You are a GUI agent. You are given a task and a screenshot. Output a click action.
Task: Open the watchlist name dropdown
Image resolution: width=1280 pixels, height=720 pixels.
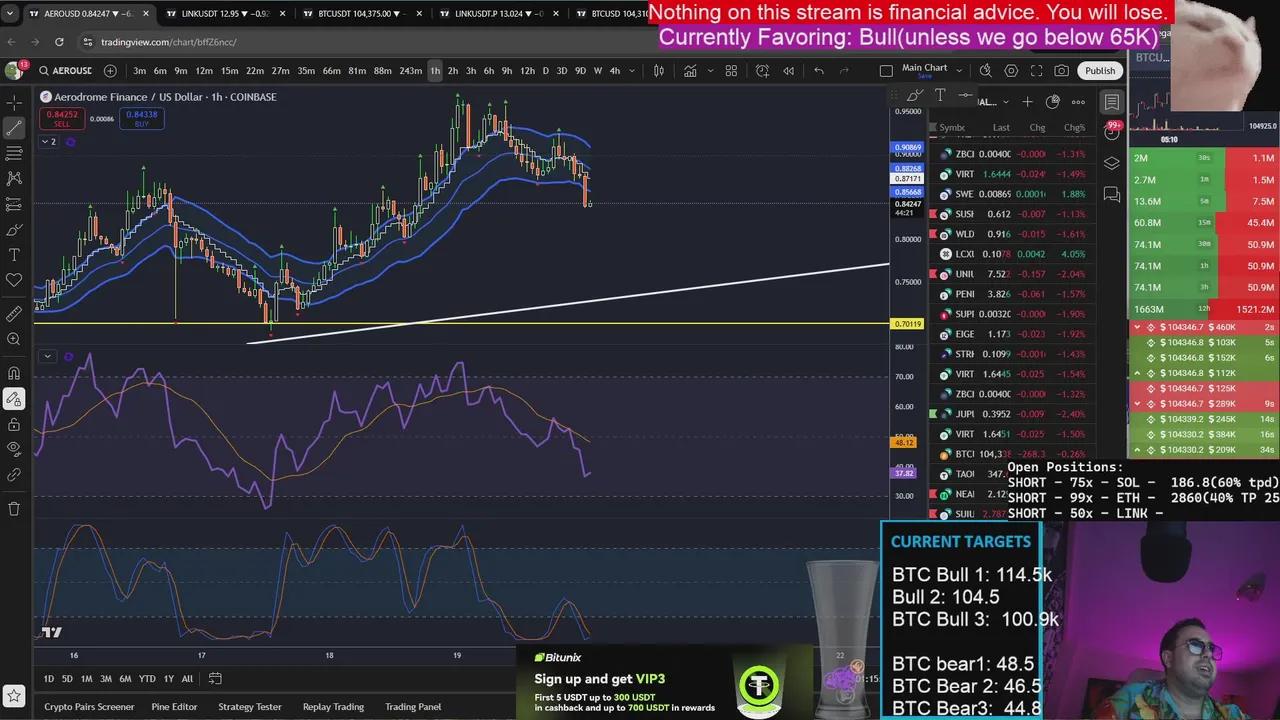click(992, 101)
